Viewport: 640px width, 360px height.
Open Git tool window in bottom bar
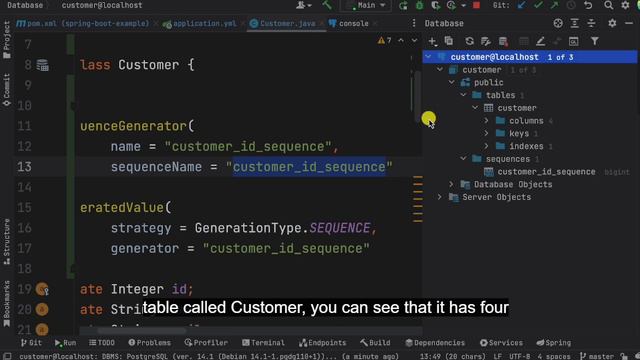click(x=31, y=342)
